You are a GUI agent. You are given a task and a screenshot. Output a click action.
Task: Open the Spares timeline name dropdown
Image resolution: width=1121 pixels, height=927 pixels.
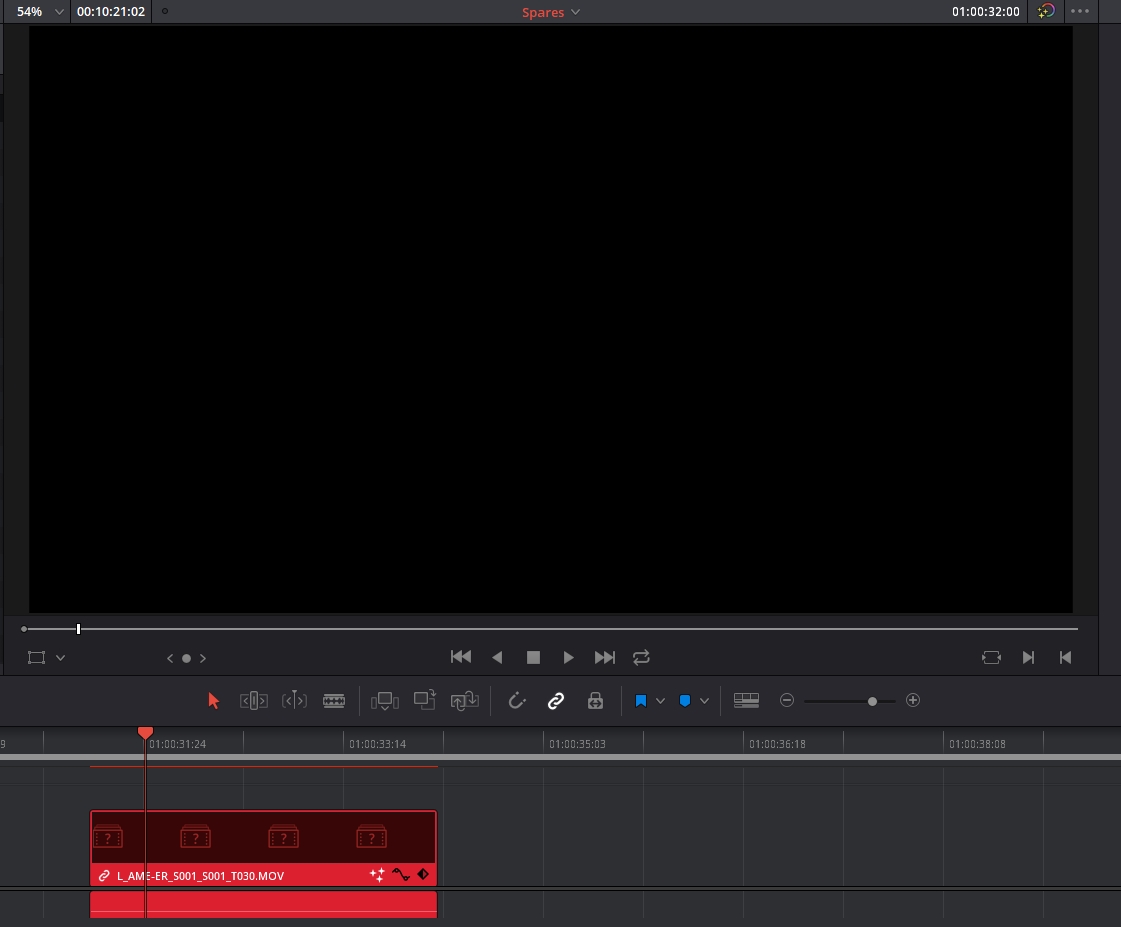pos(550,12)
